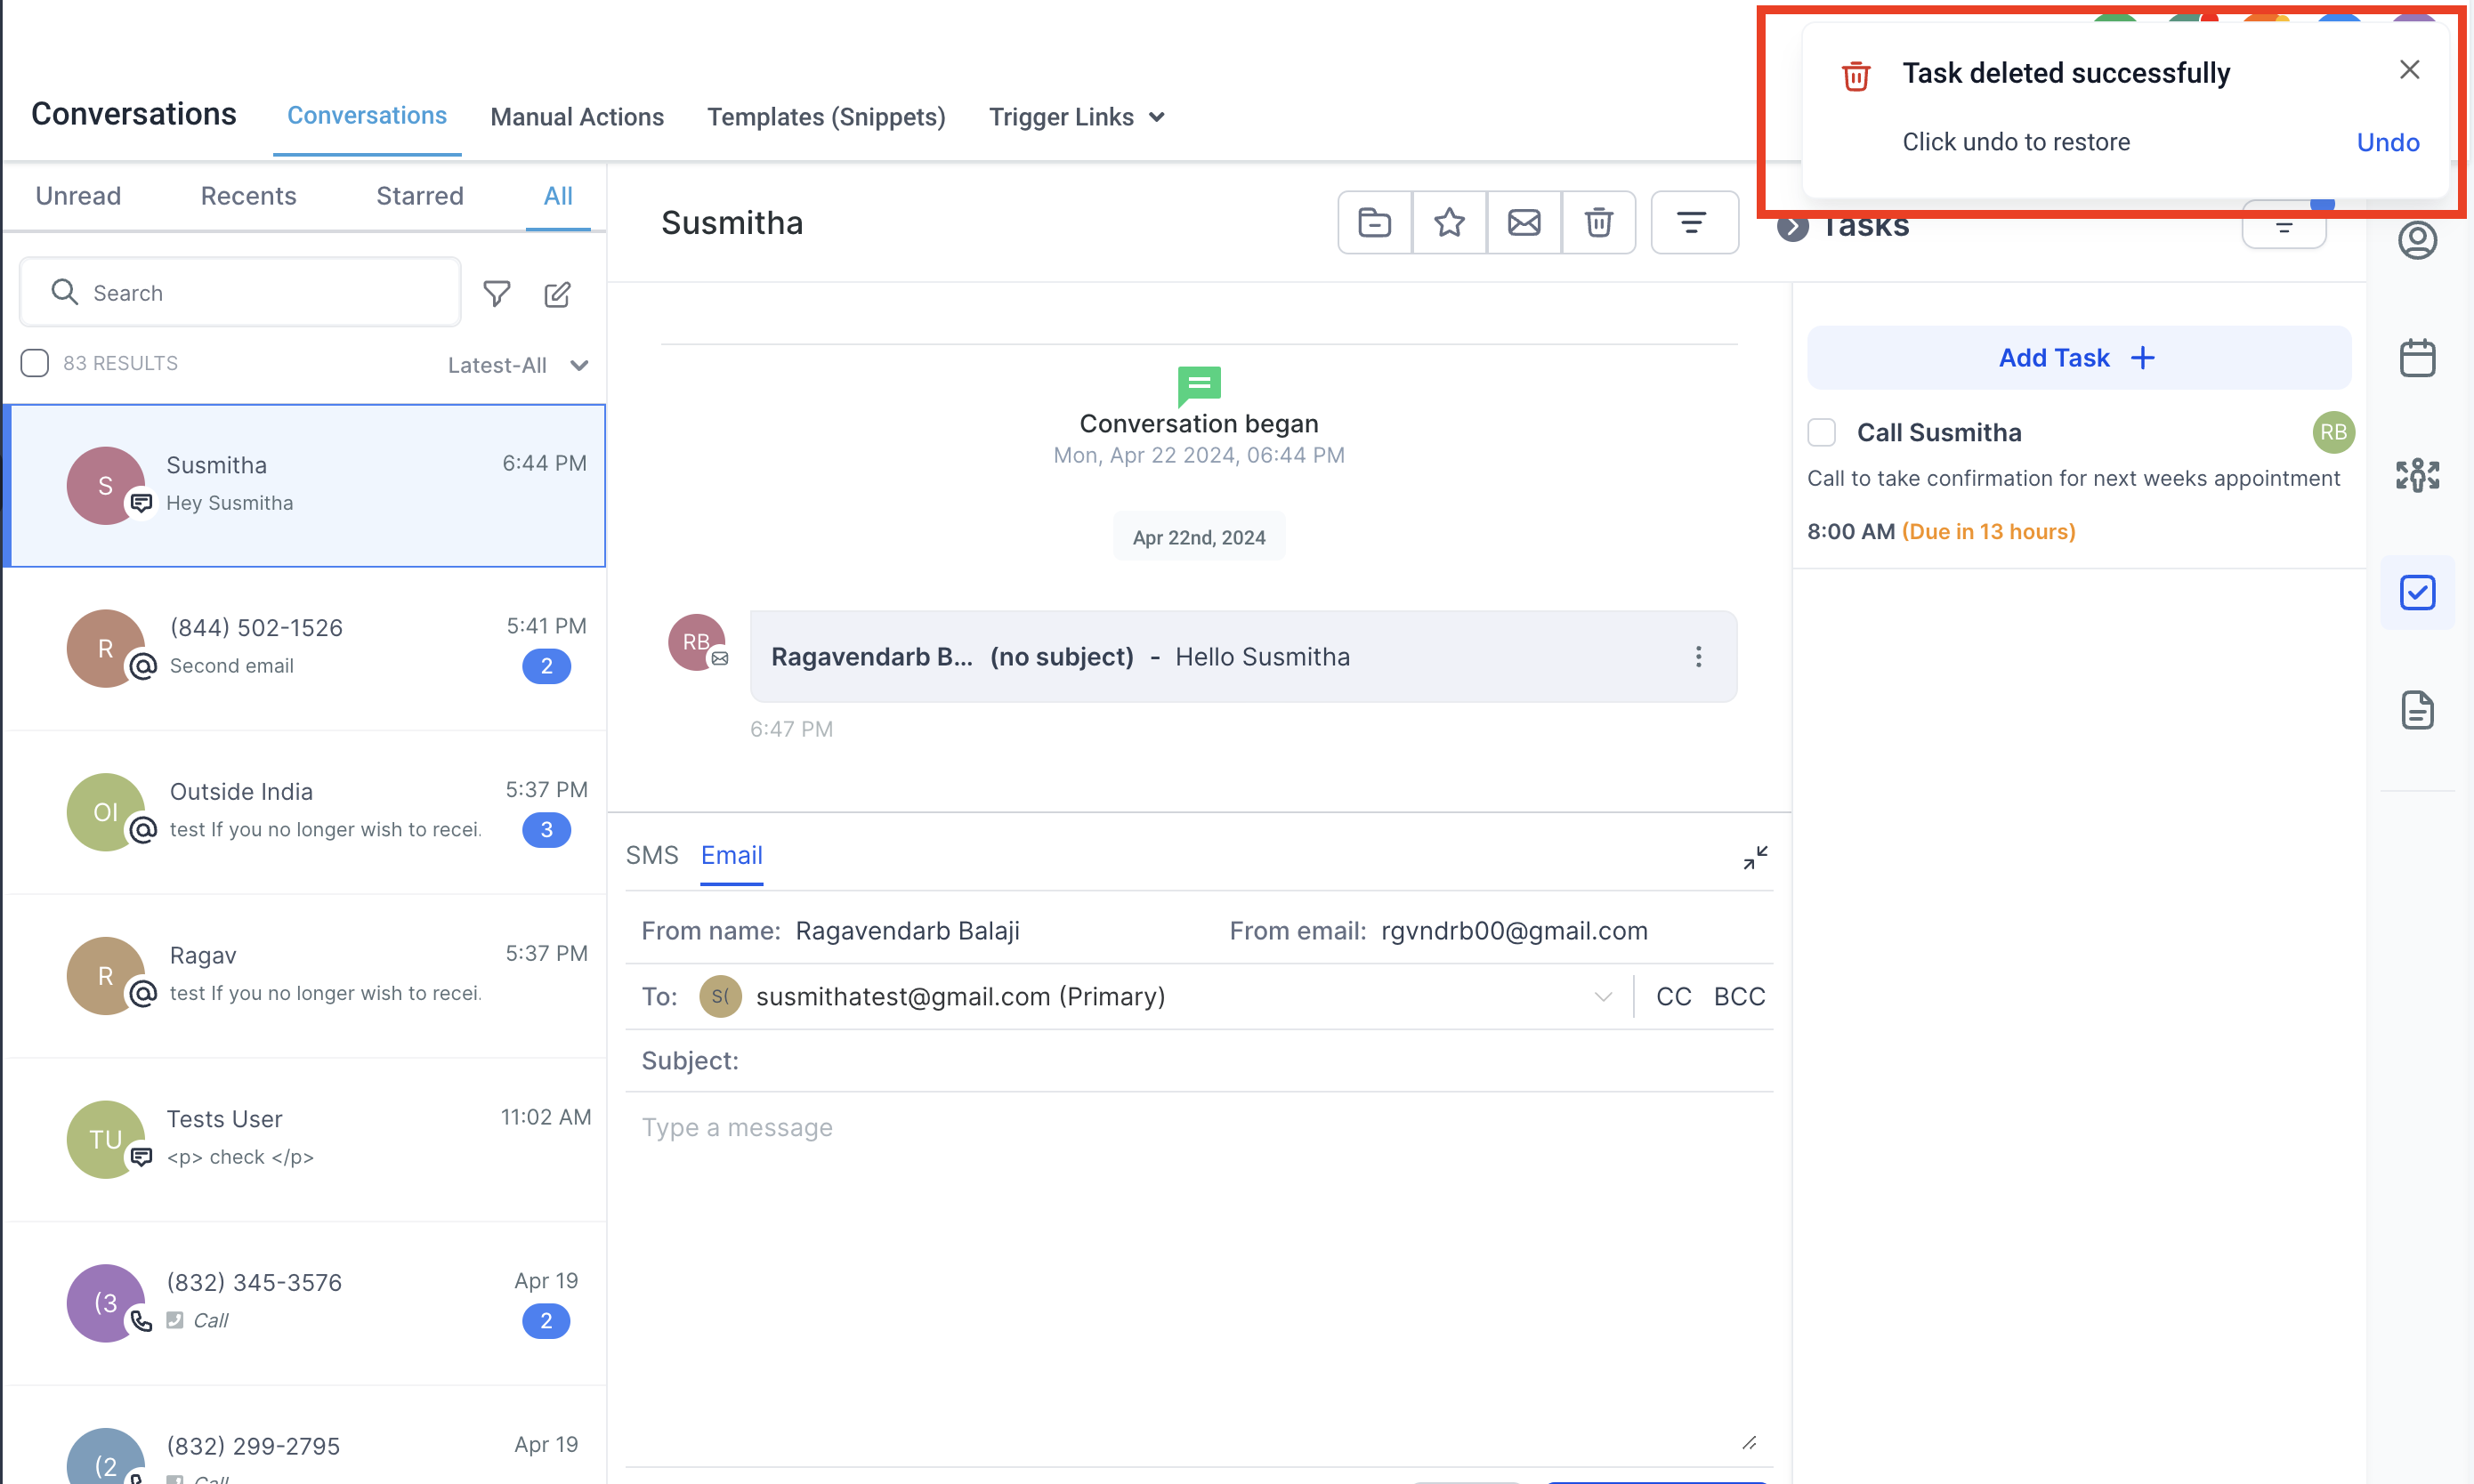Switch to the Unread tab
This screenshot has height=1484, width=2474.
click(78, 196)
